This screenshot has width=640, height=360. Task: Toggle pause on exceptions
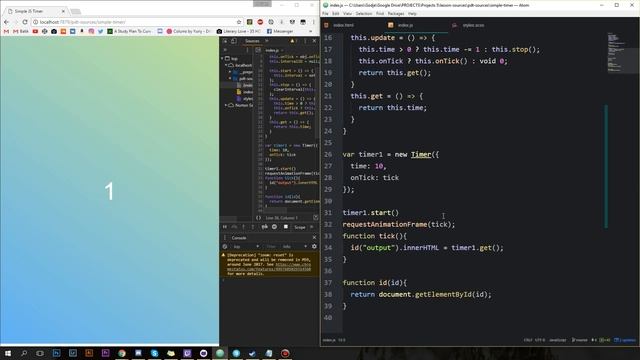tap(274, 227)
